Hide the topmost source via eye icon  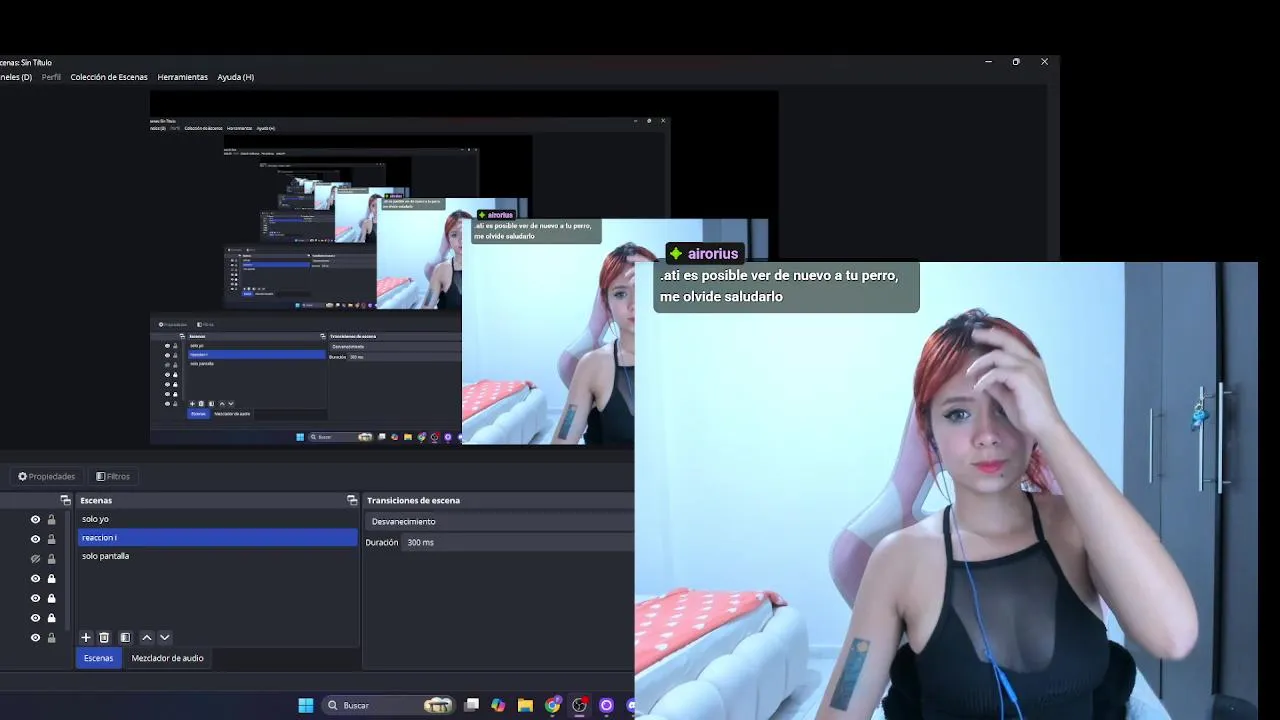(35, 520)
